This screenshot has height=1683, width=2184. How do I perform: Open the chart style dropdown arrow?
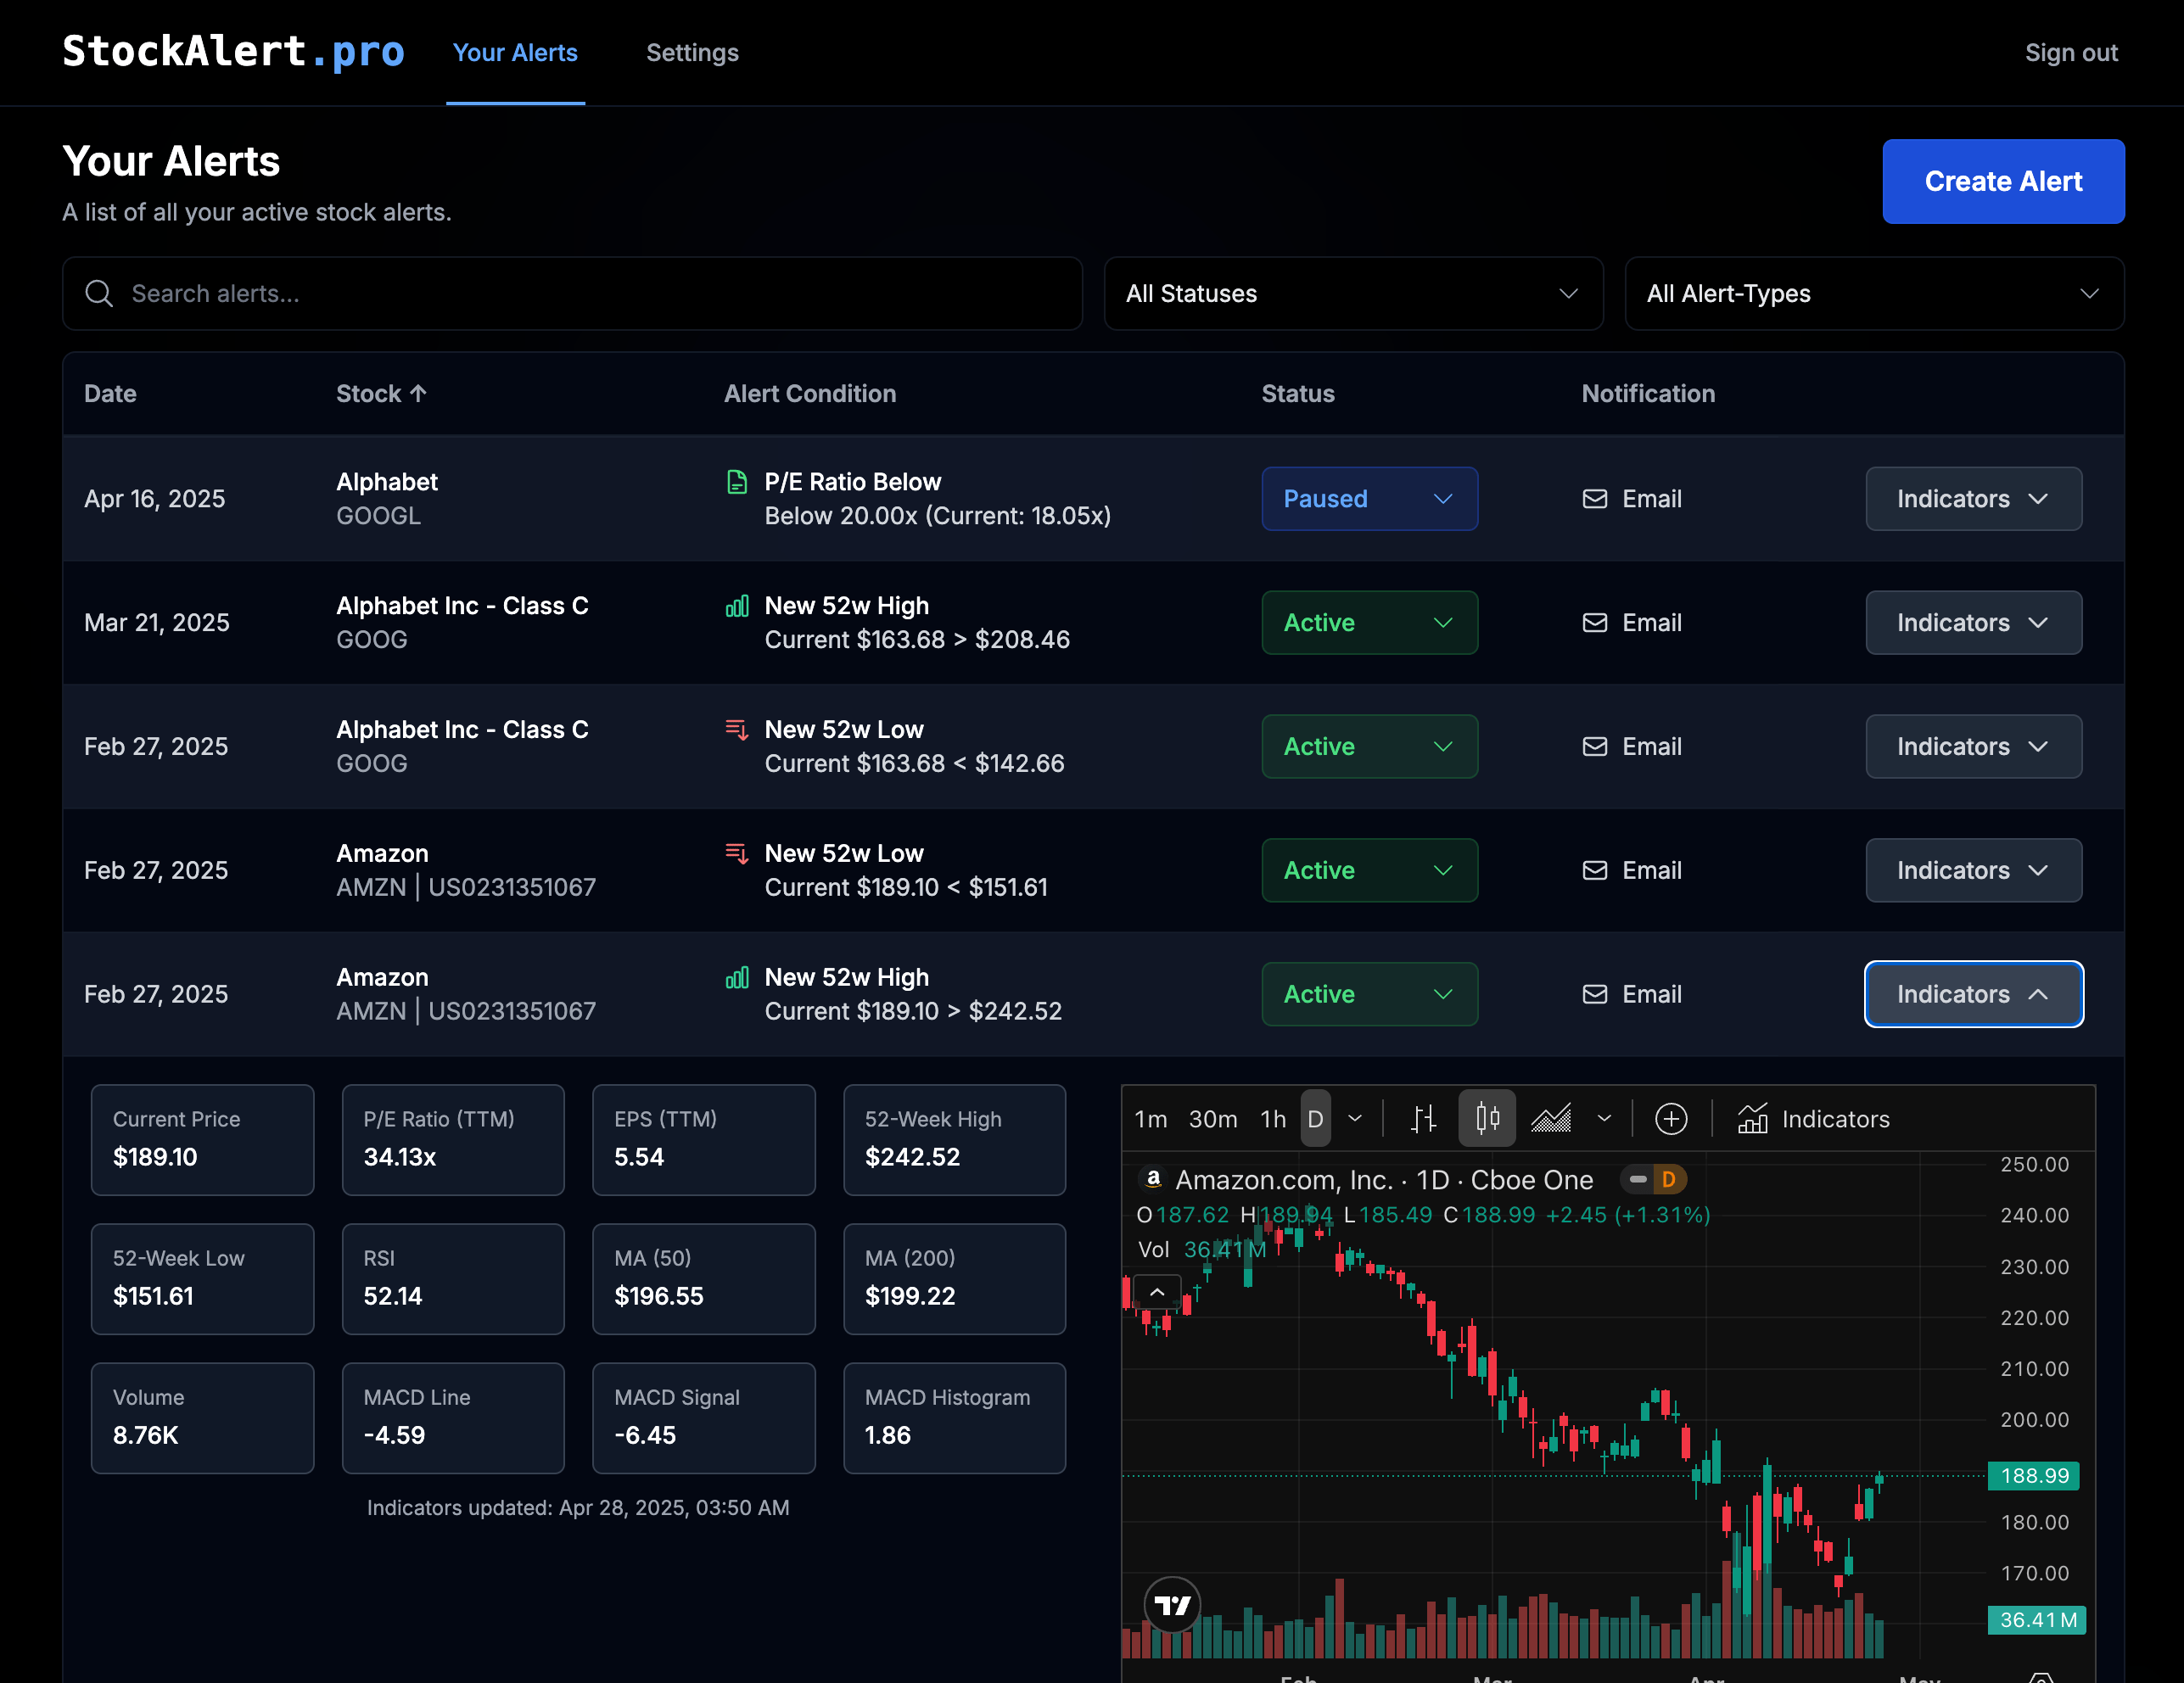1604,1118
